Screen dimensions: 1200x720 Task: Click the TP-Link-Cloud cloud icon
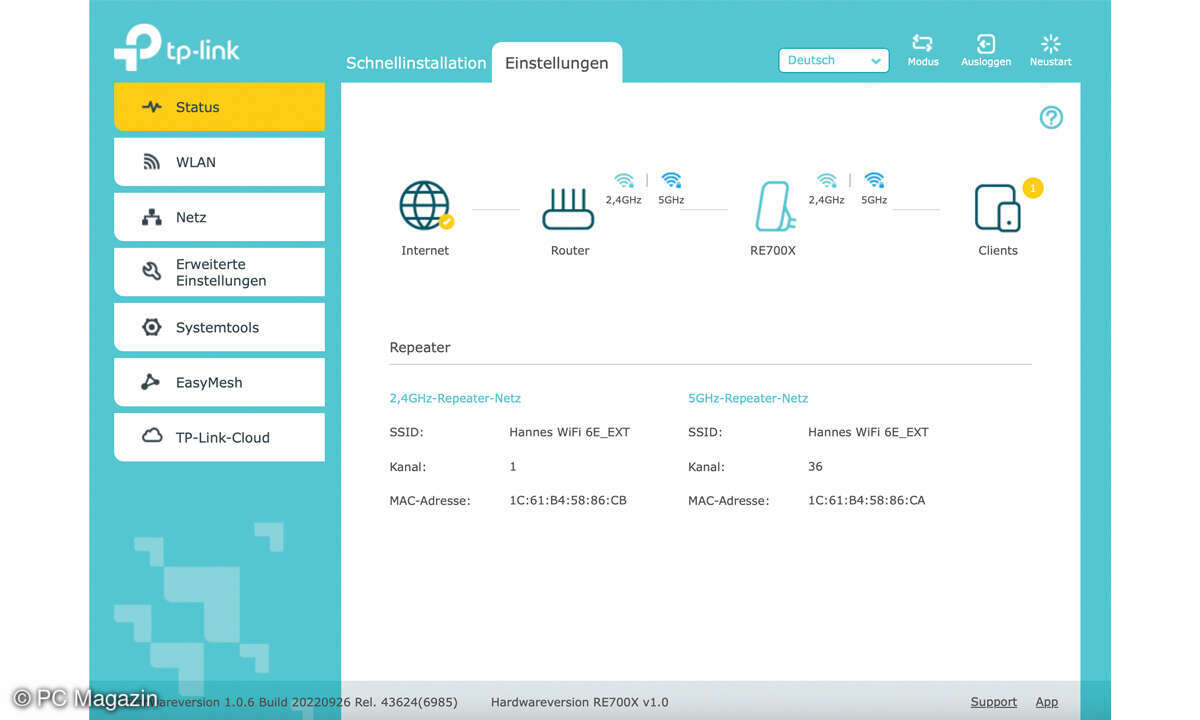point(152,436)
